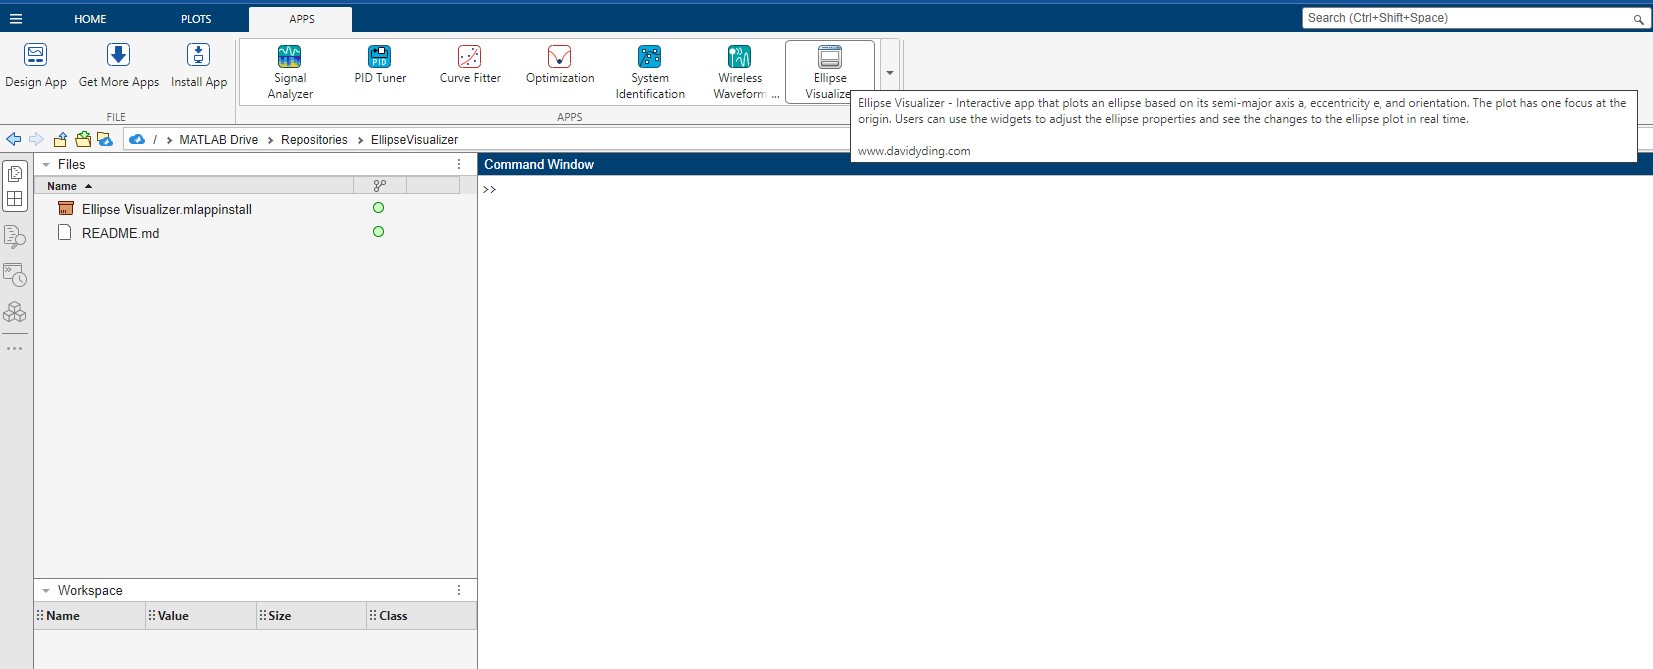Open the Command History sidebar icon
Viewport: 1653px width, 669px height.
pyautogui.click(x=15, y=275)
